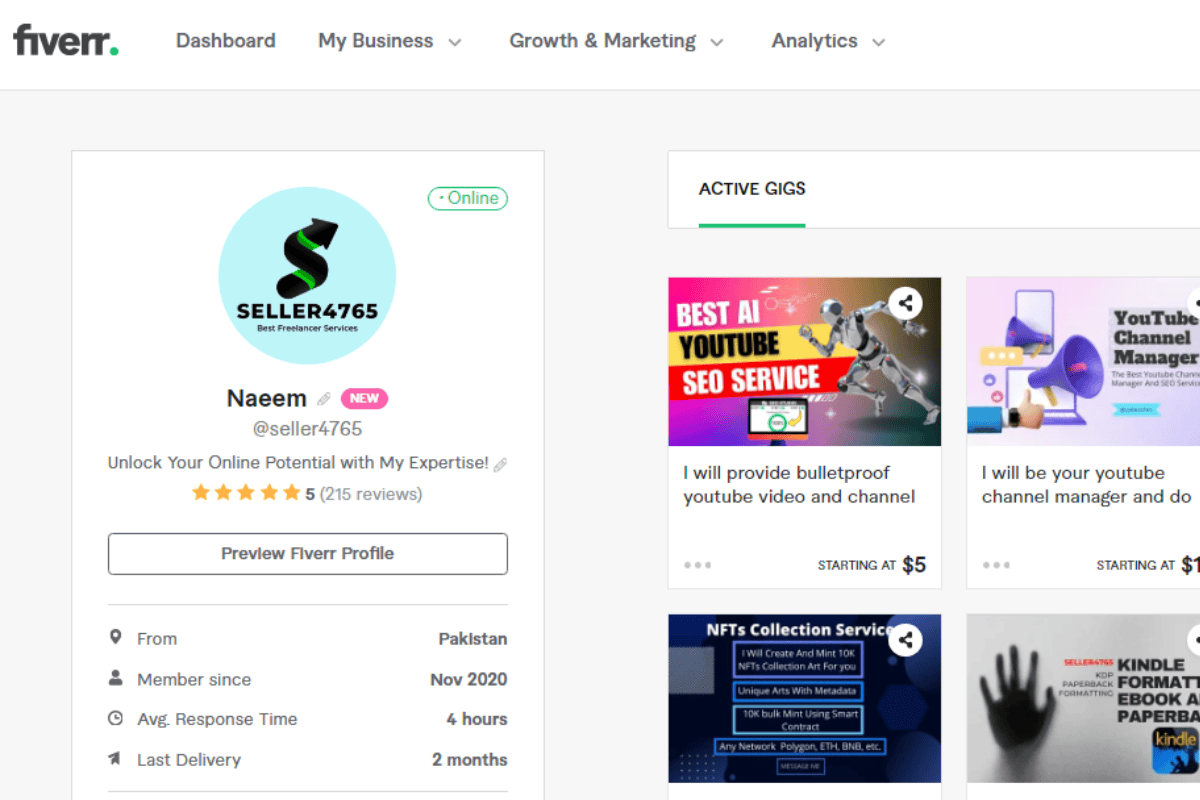Go to the Dashboard menu item
The width and height of the screenshot is (1200, 800).
(226, 41)
